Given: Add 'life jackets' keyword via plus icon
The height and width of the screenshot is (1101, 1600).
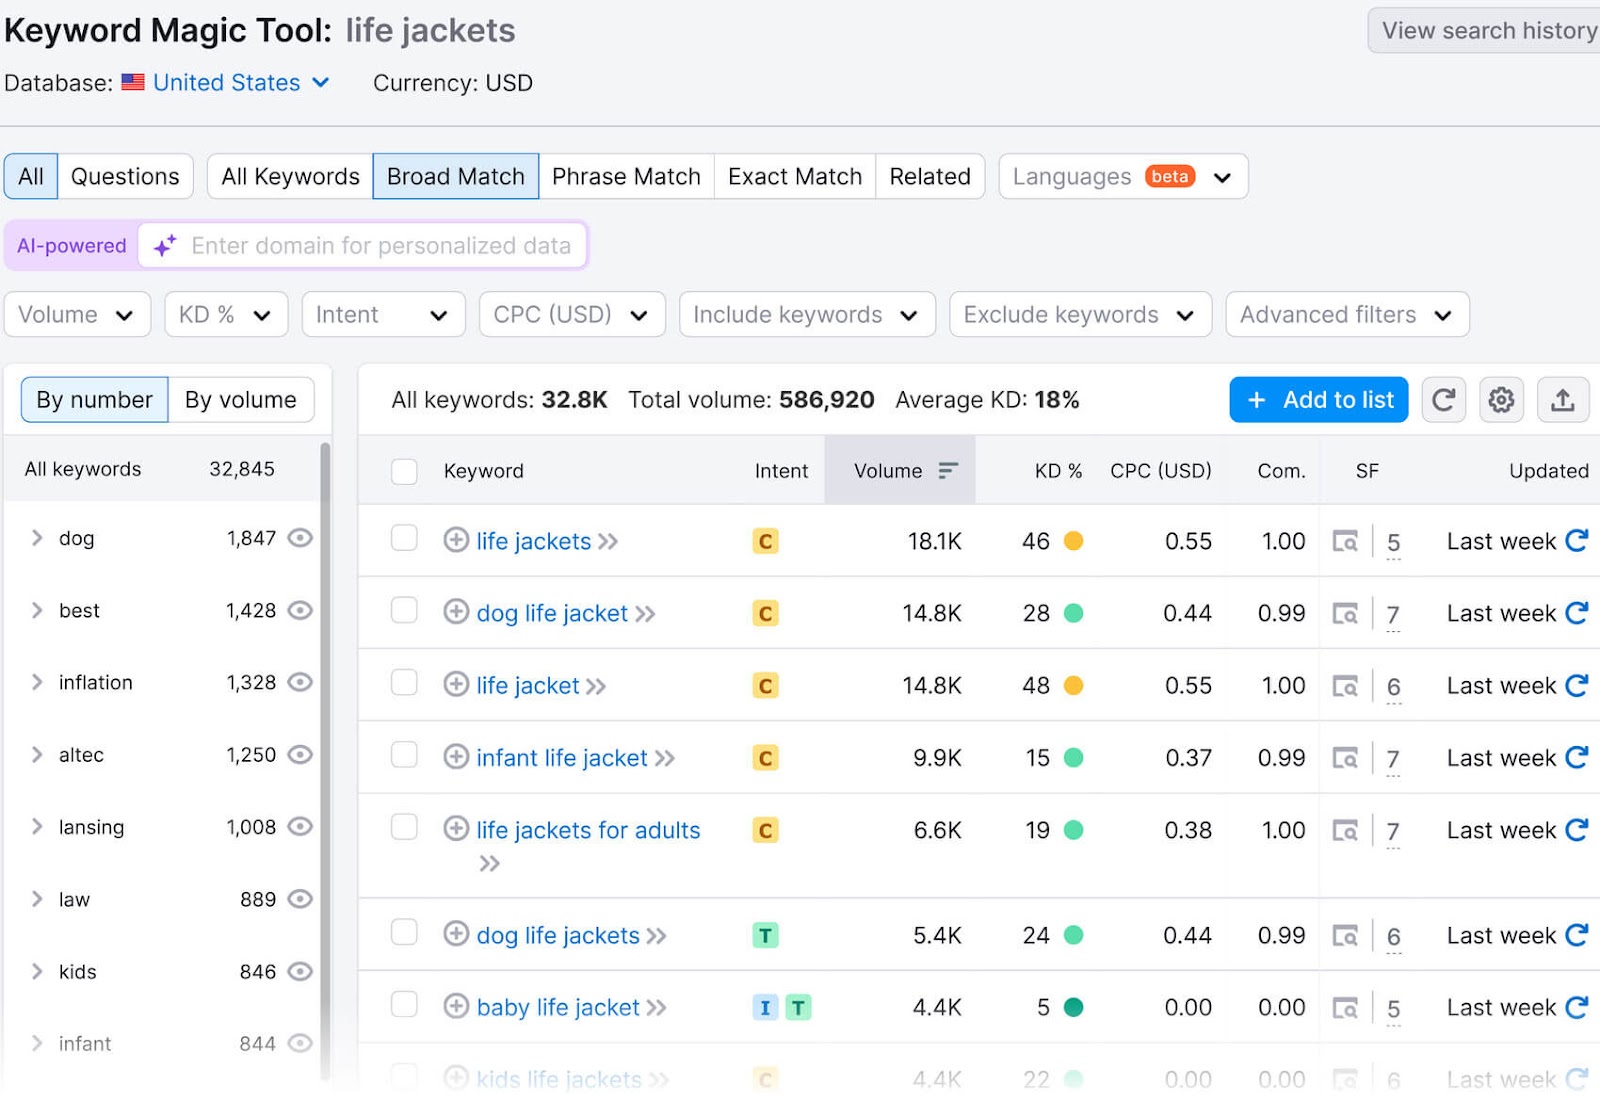Looking at the screenshot, I should [456, 540].
